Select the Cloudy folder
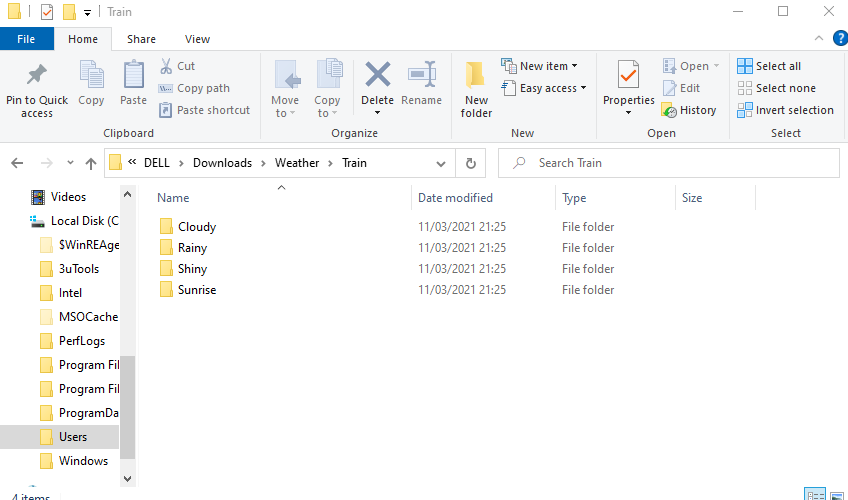This screenshot has height=500, width=848. click(x=196, y=227)
